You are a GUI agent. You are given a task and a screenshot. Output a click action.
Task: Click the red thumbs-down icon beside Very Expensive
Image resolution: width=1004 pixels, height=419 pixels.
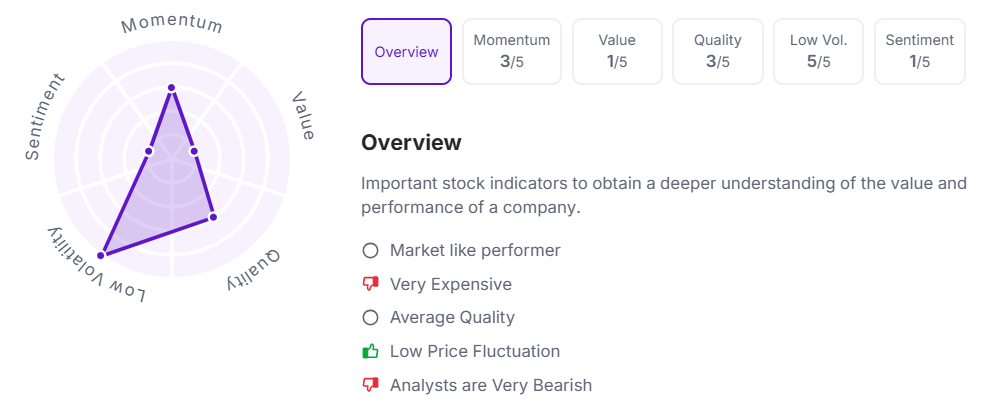[371, 284]
